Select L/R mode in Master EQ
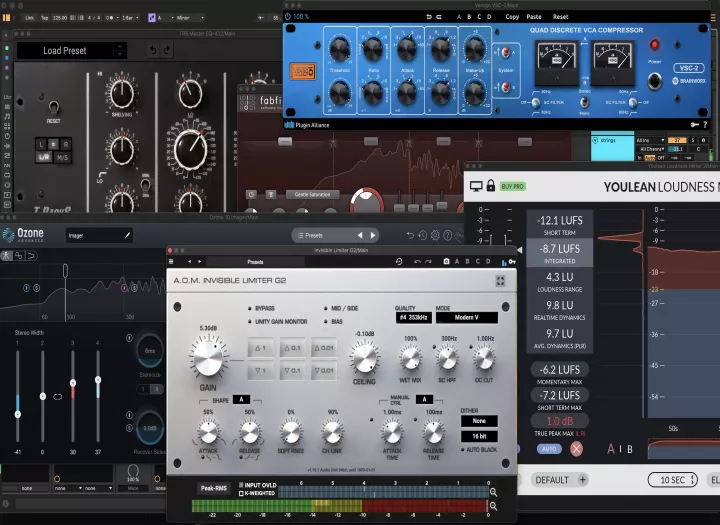 coord(44,157)
